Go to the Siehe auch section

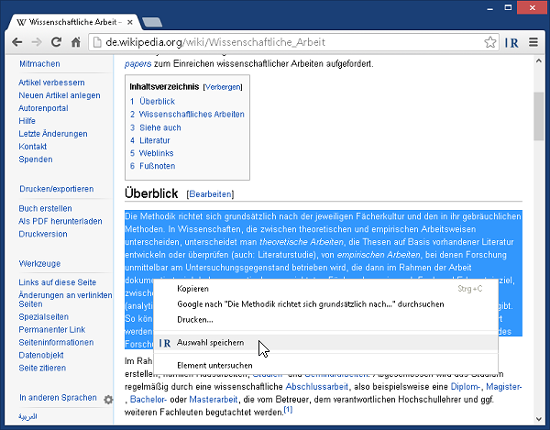tap(156, 128)
